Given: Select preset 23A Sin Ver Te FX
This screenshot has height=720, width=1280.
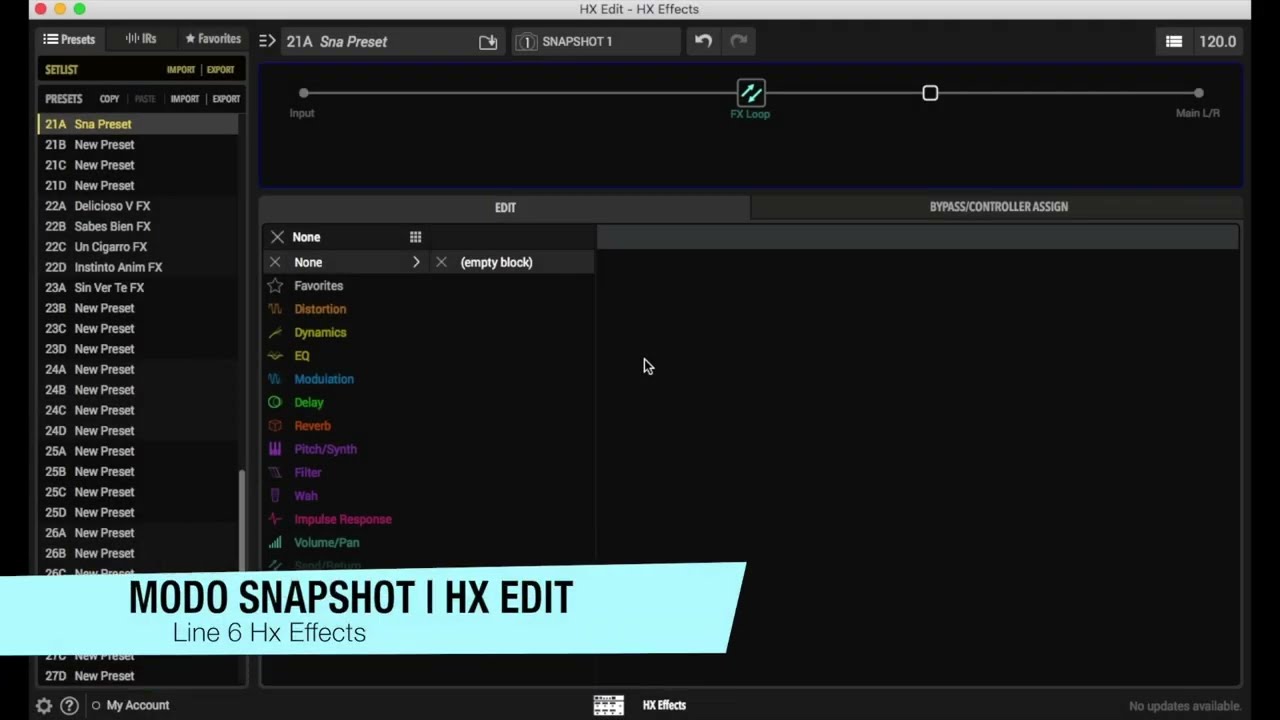Looking at the screenshot, I should 138,287.
